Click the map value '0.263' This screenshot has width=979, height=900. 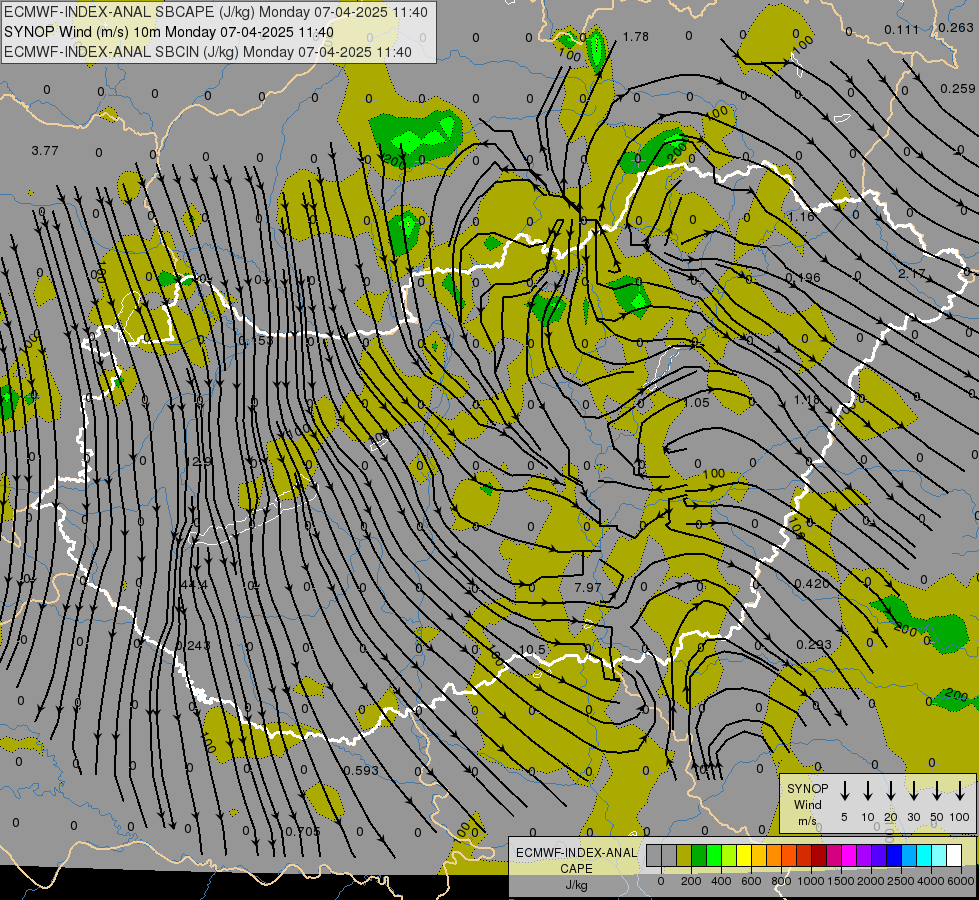point(956,27)
